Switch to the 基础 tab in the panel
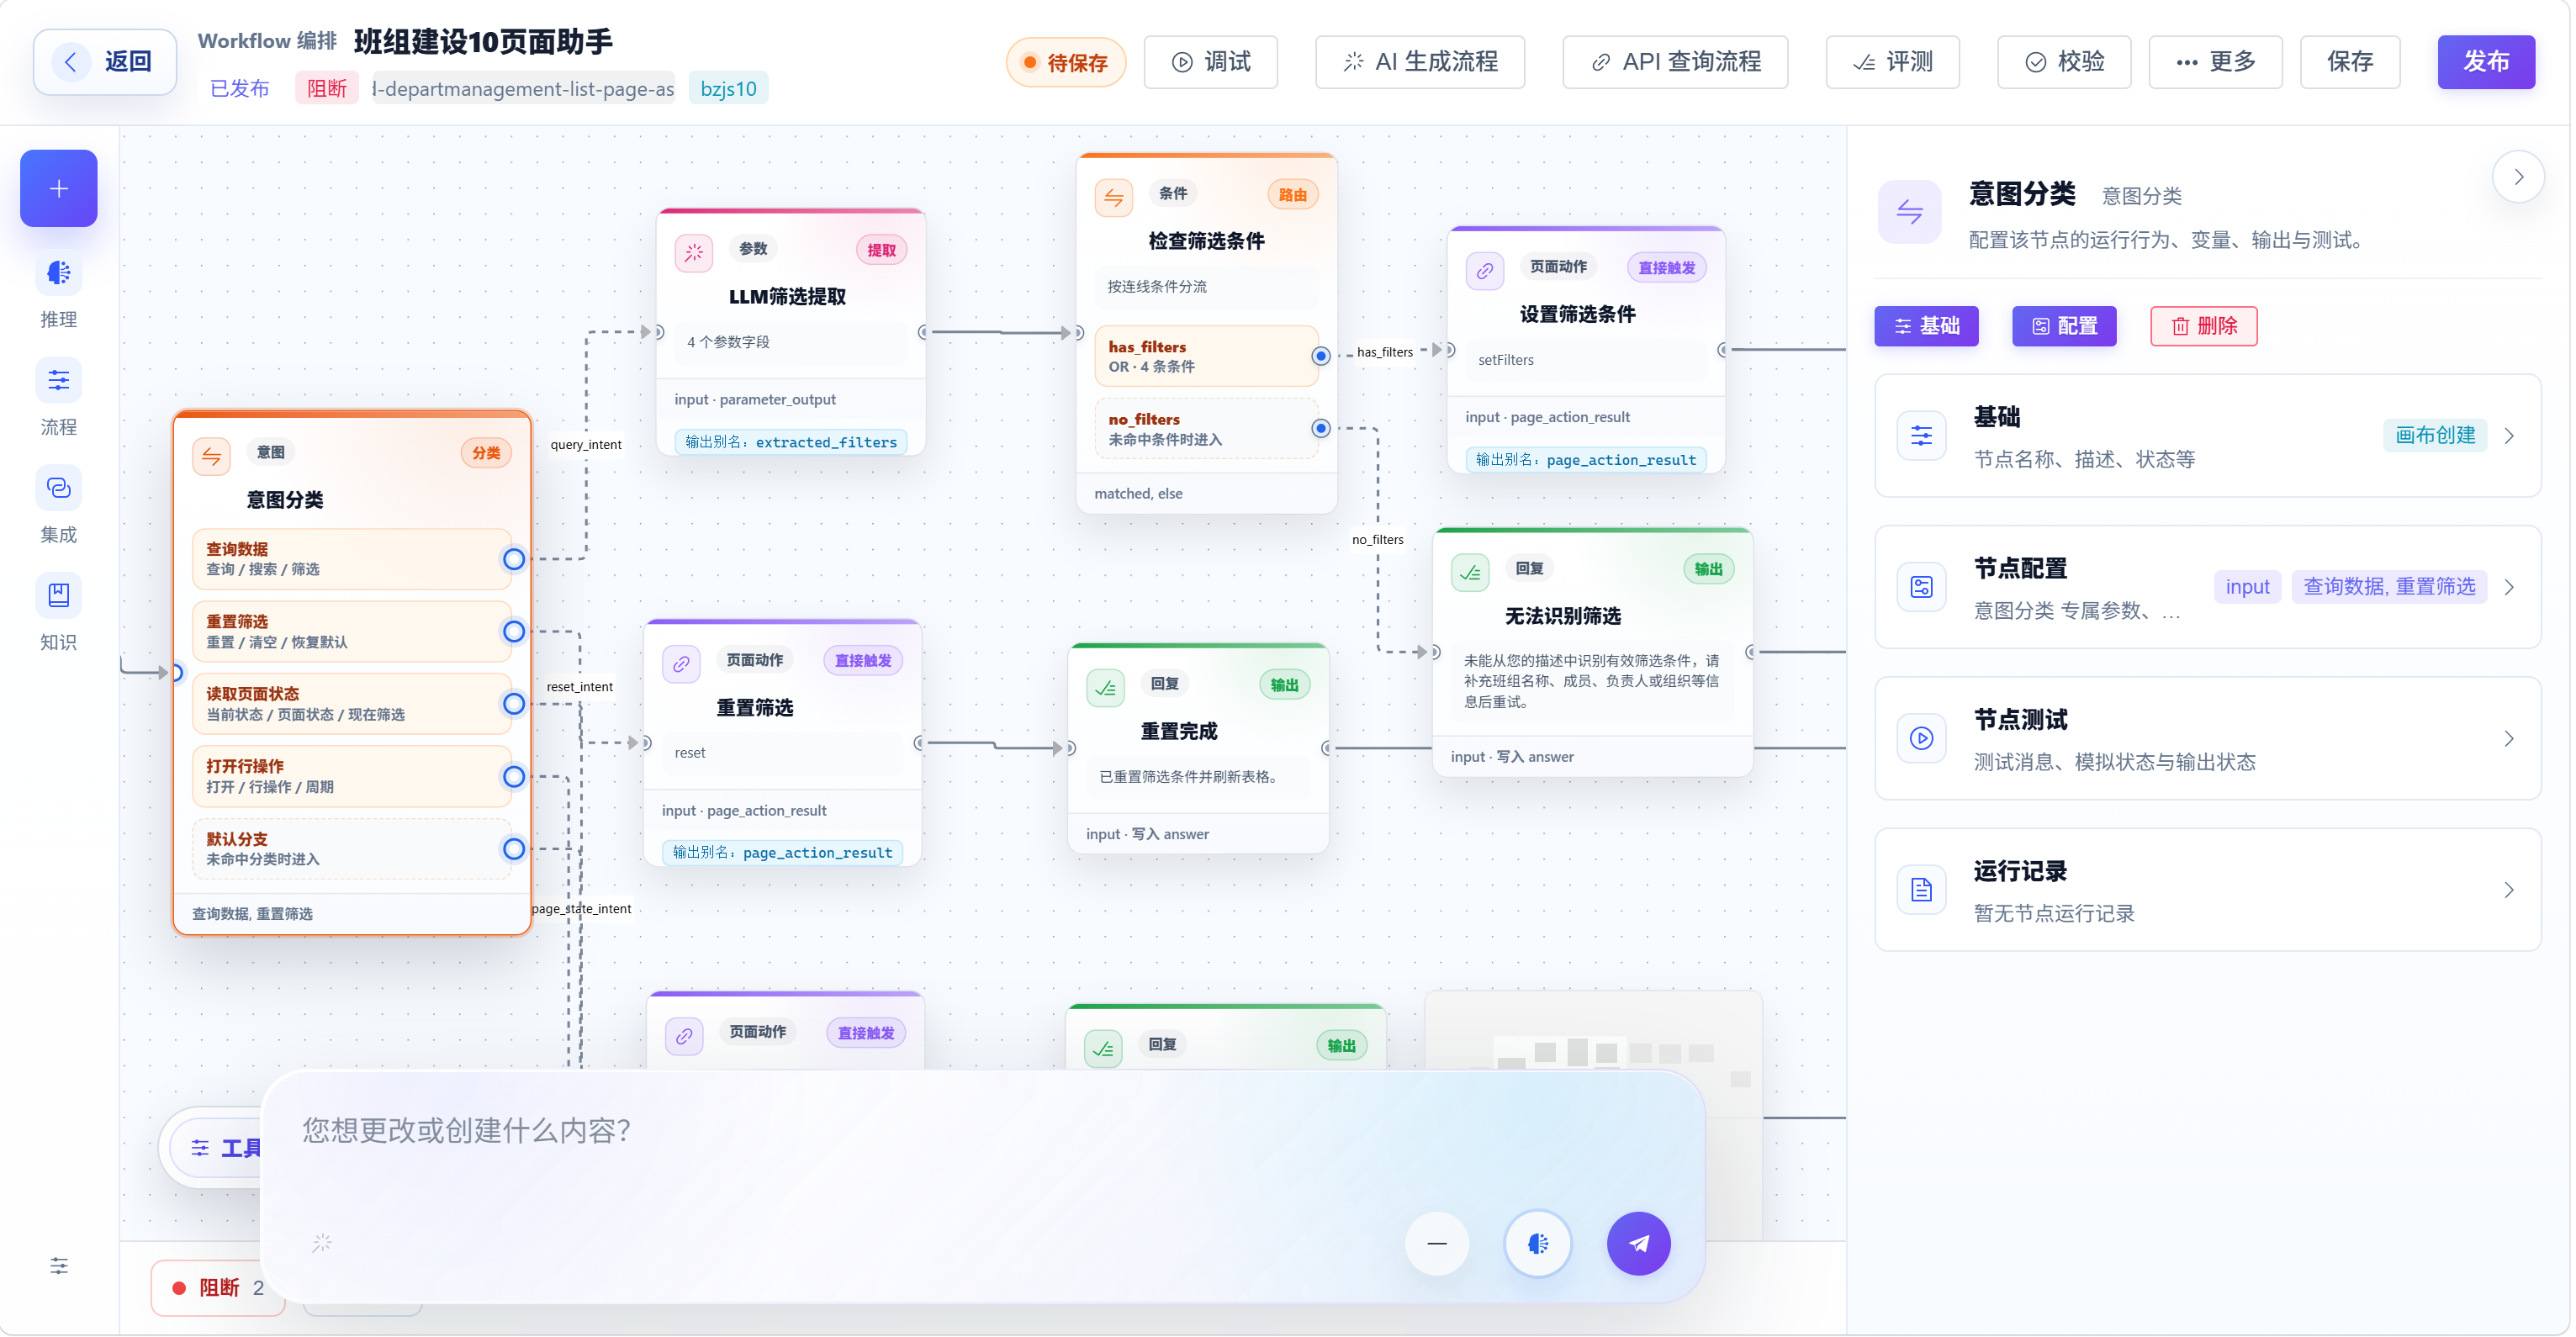2576x1337 pixels. coord(1926,326)
